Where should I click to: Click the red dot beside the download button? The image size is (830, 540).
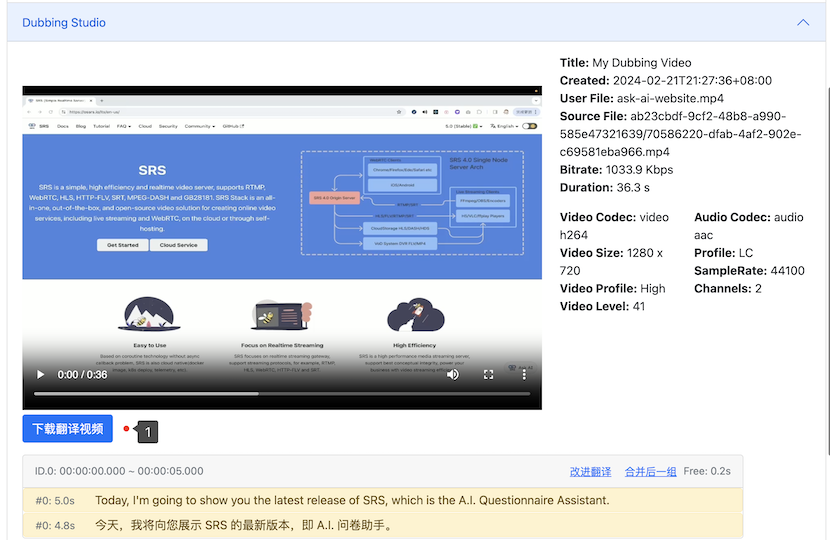coord(126,429)
